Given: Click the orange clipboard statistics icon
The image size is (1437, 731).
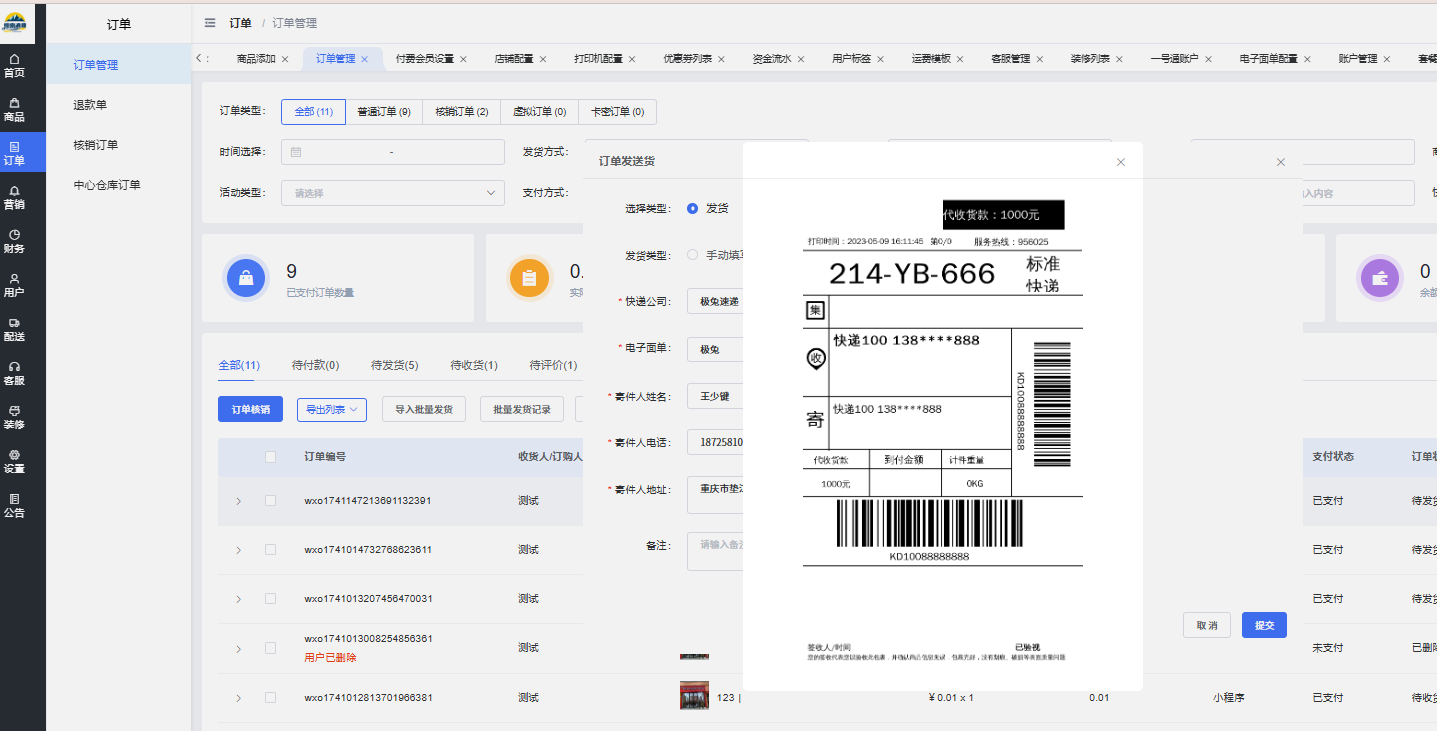Looking at the screenshot, I should click(x=530, y=278).
